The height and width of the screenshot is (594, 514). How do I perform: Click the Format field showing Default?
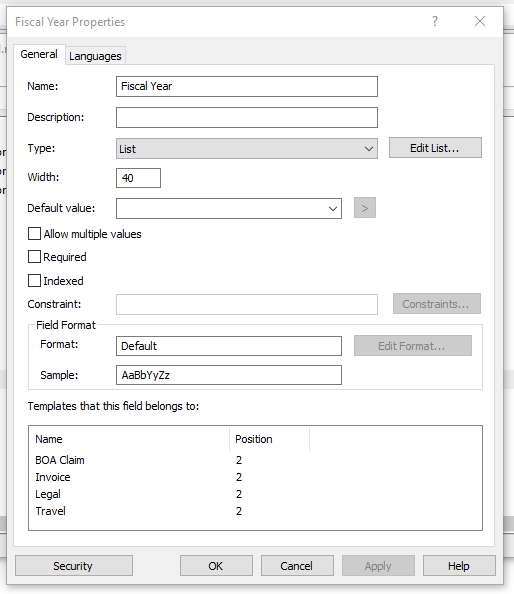(x=229, y=346)
